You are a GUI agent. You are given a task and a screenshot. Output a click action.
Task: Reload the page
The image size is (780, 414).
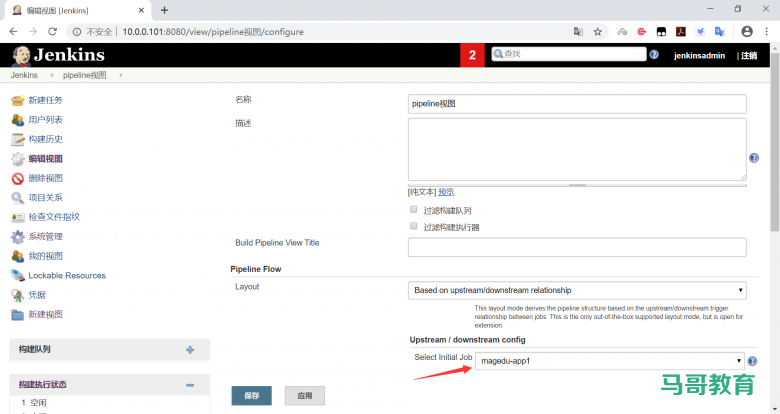tap(52, 31)
